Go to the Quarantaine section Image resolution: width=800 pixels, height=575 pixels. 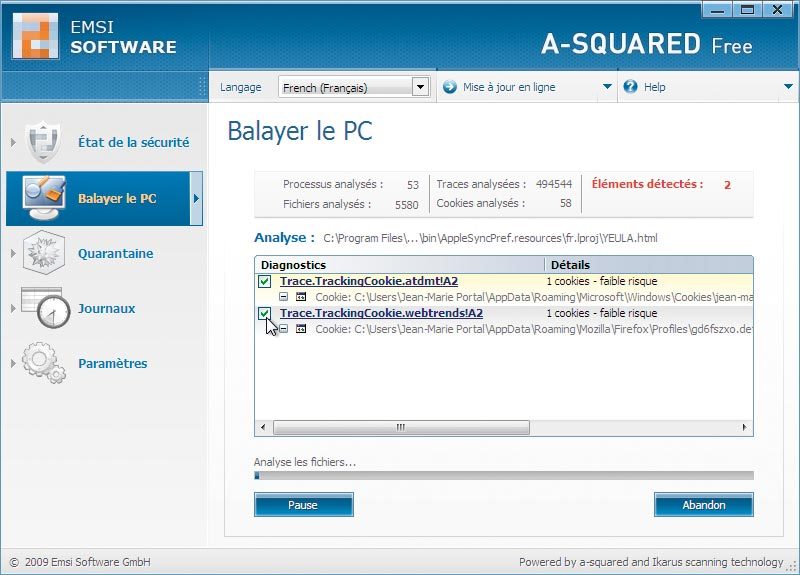click(115, 253)
